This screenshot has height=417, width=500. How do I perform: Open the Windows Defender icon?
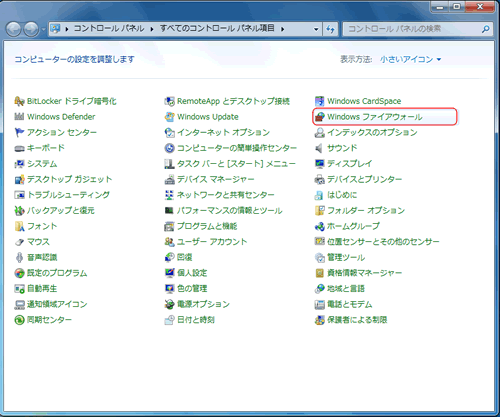pyautogui.click(x=19, y=117)
